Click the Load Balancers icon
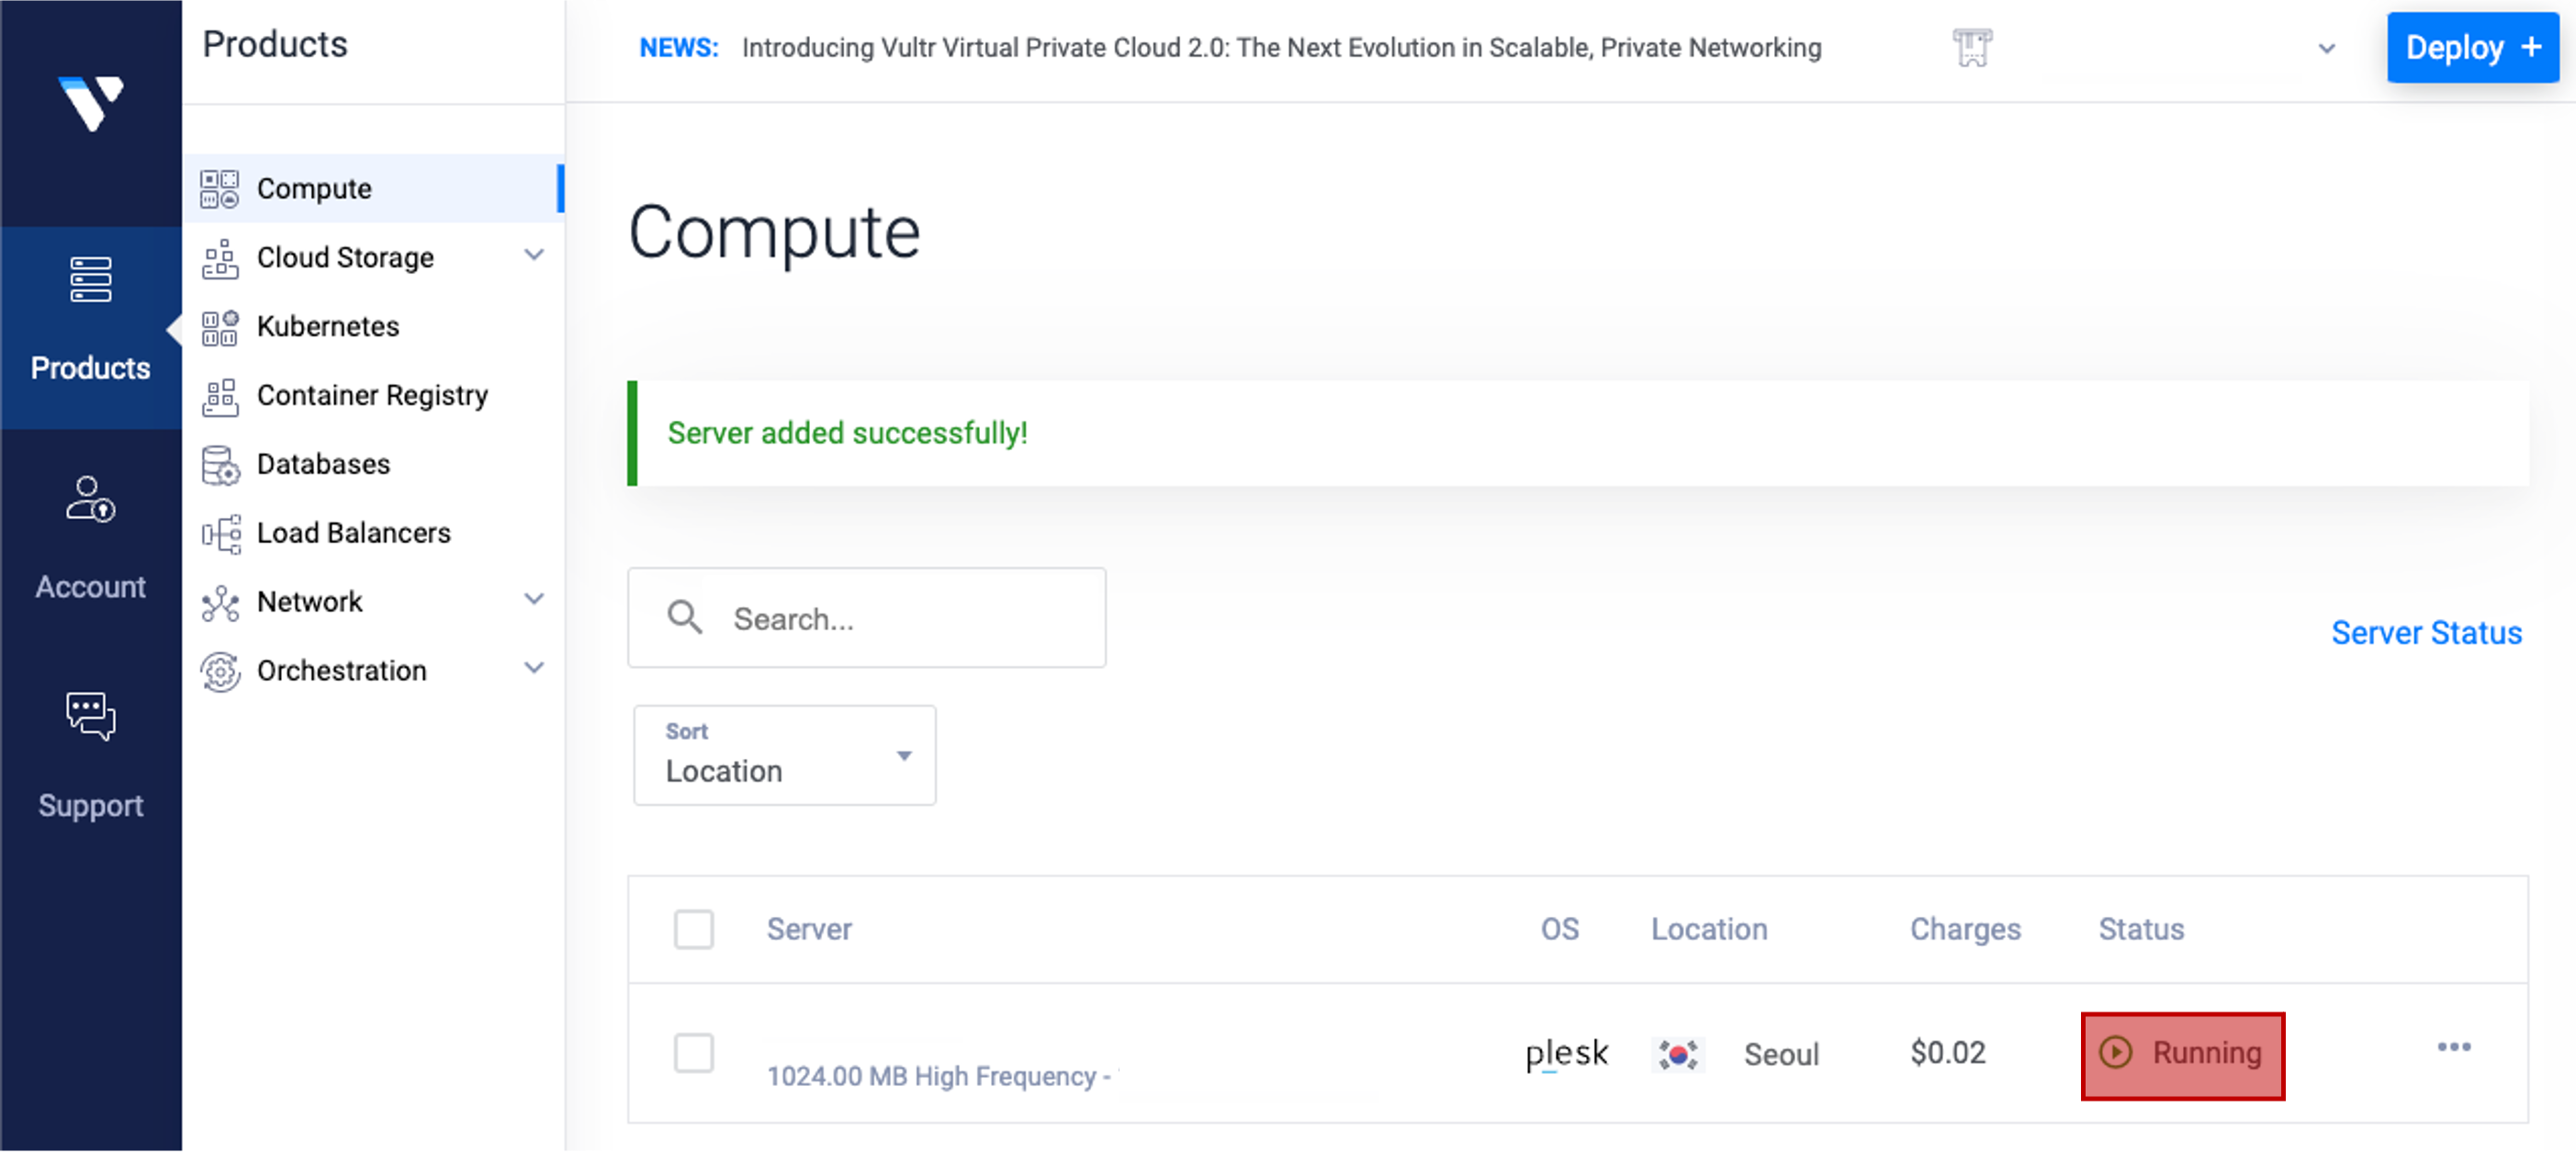Image resolution: width=2576 pixels, height=1153 pixels. click(220, 534)
